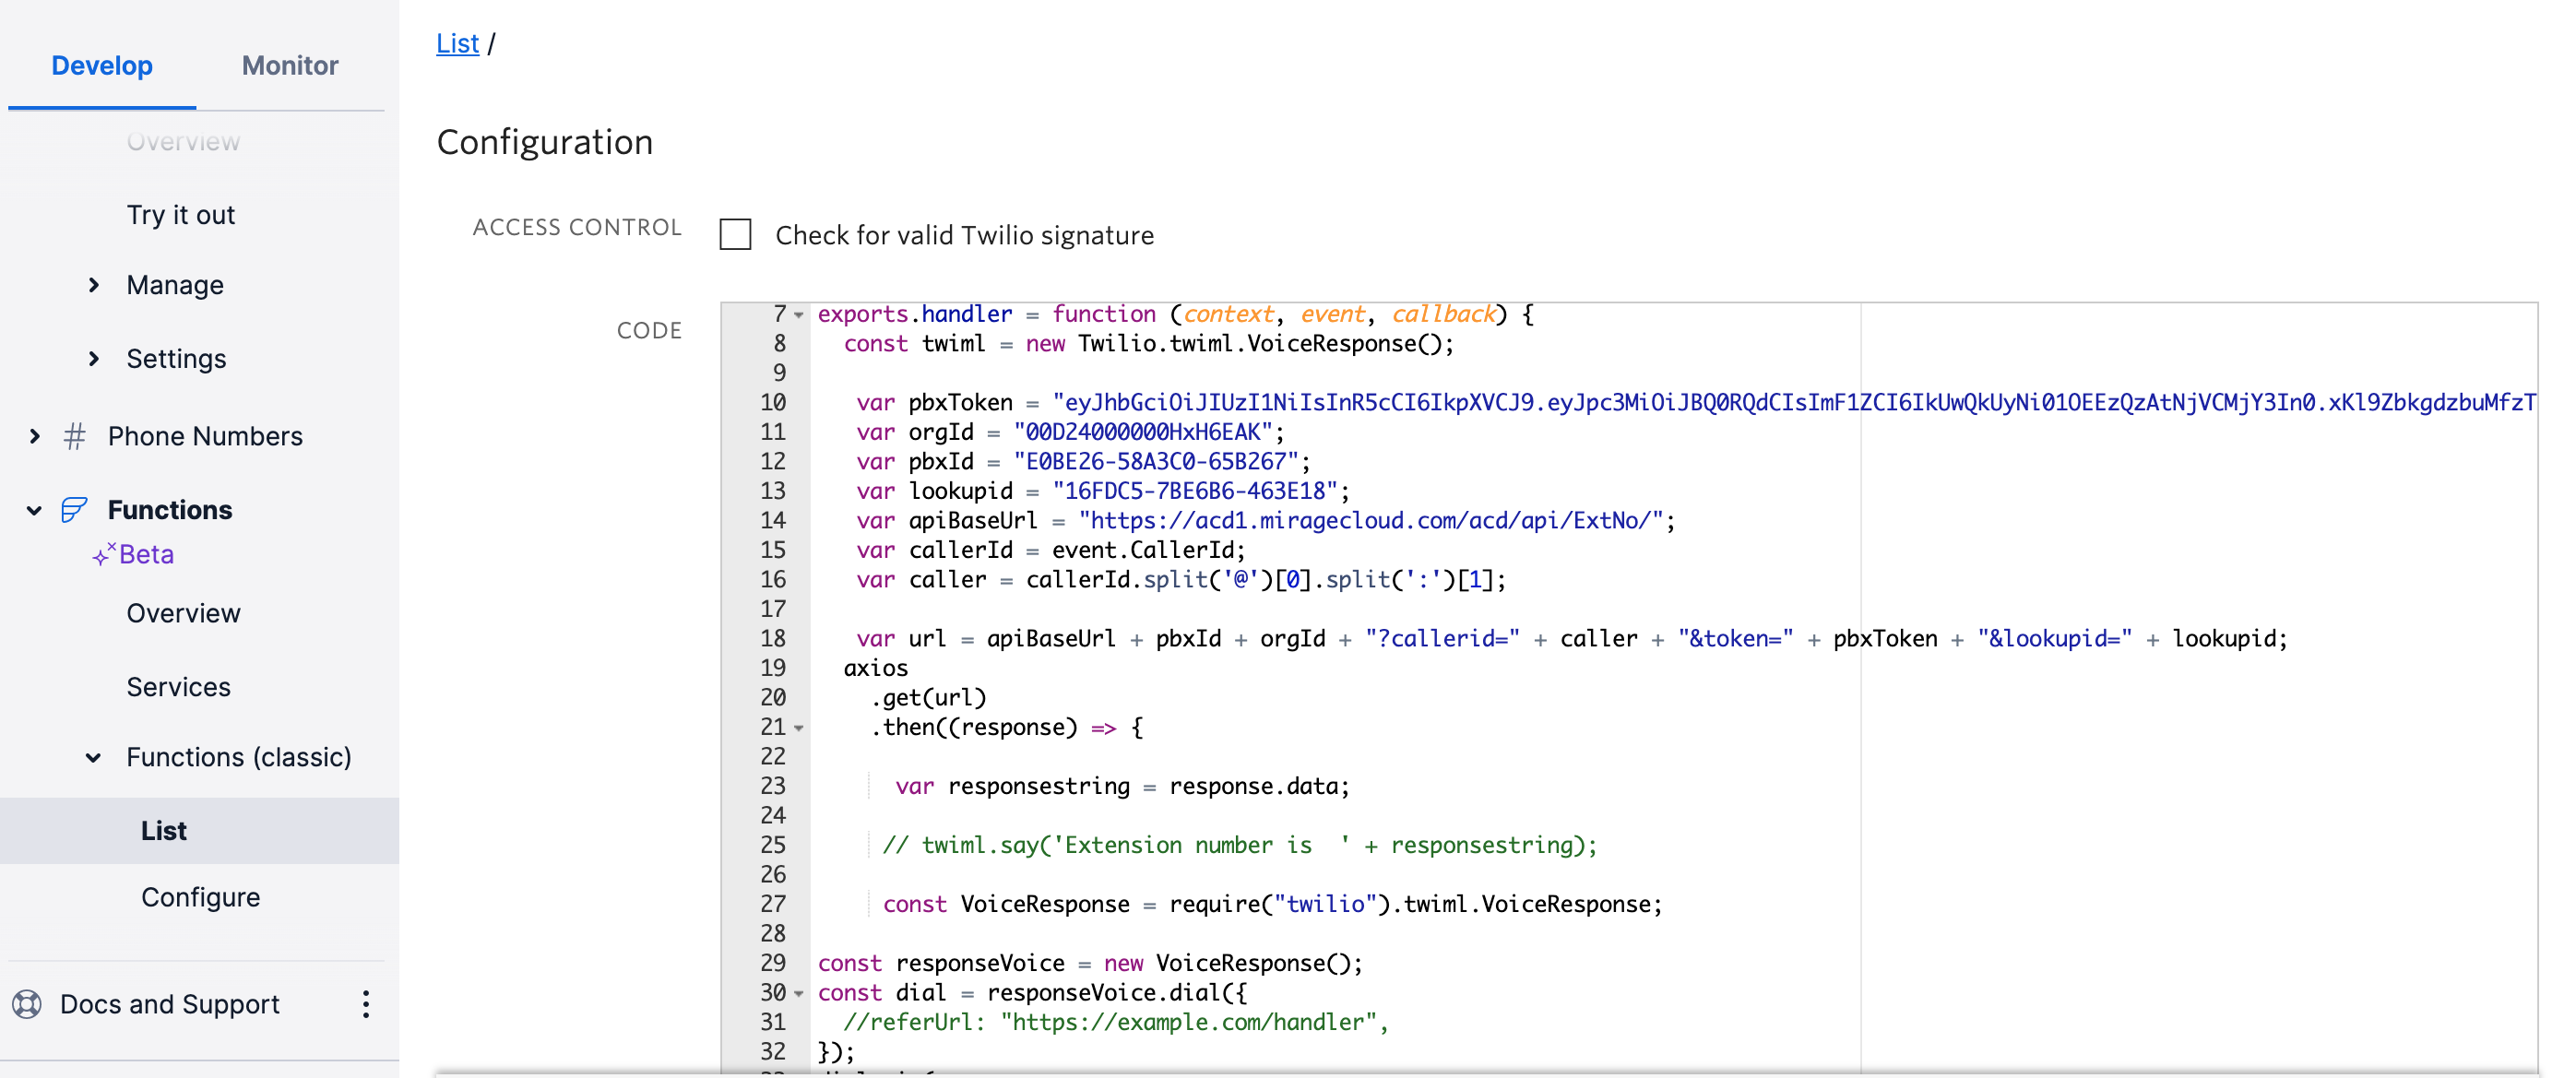Click the ACCESS CONTROL label

tap(577, 227)
